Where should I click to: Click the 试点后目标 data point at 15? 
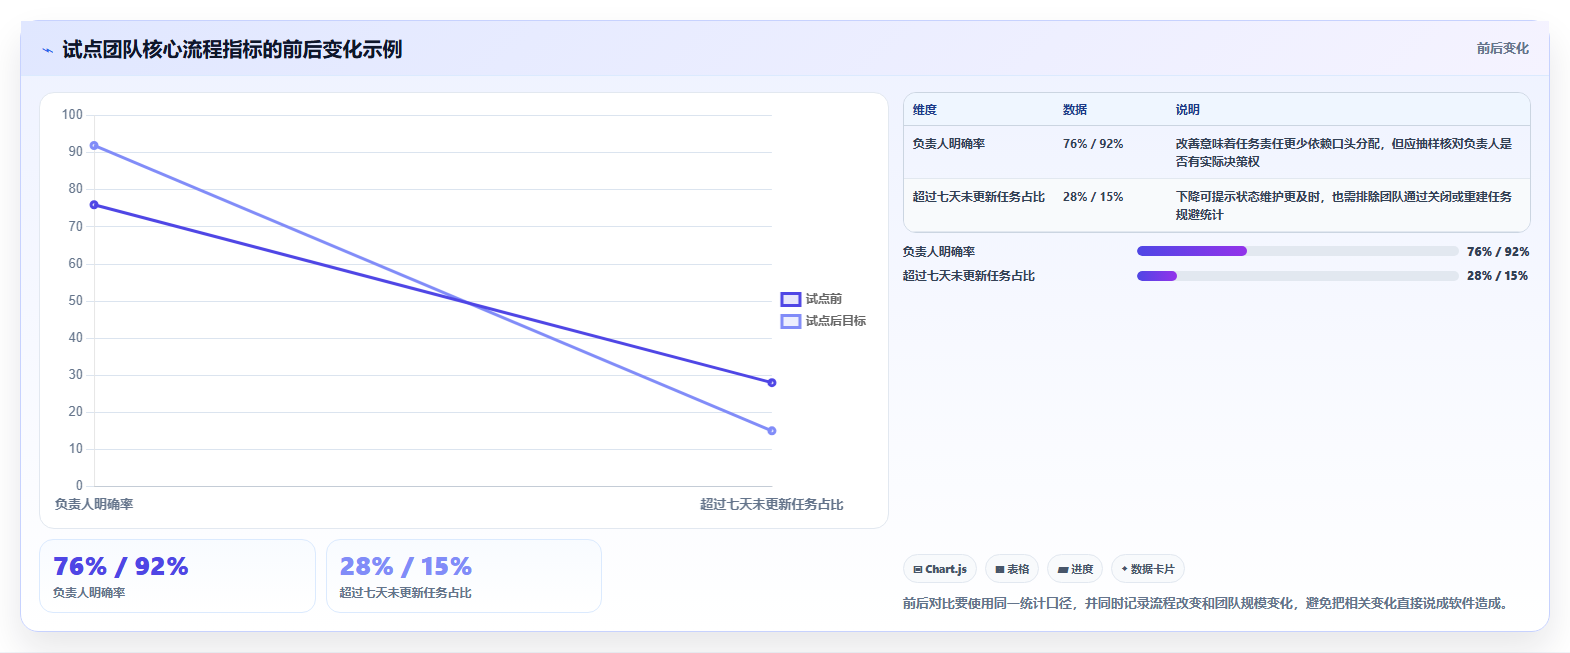[x=772, y=431]
